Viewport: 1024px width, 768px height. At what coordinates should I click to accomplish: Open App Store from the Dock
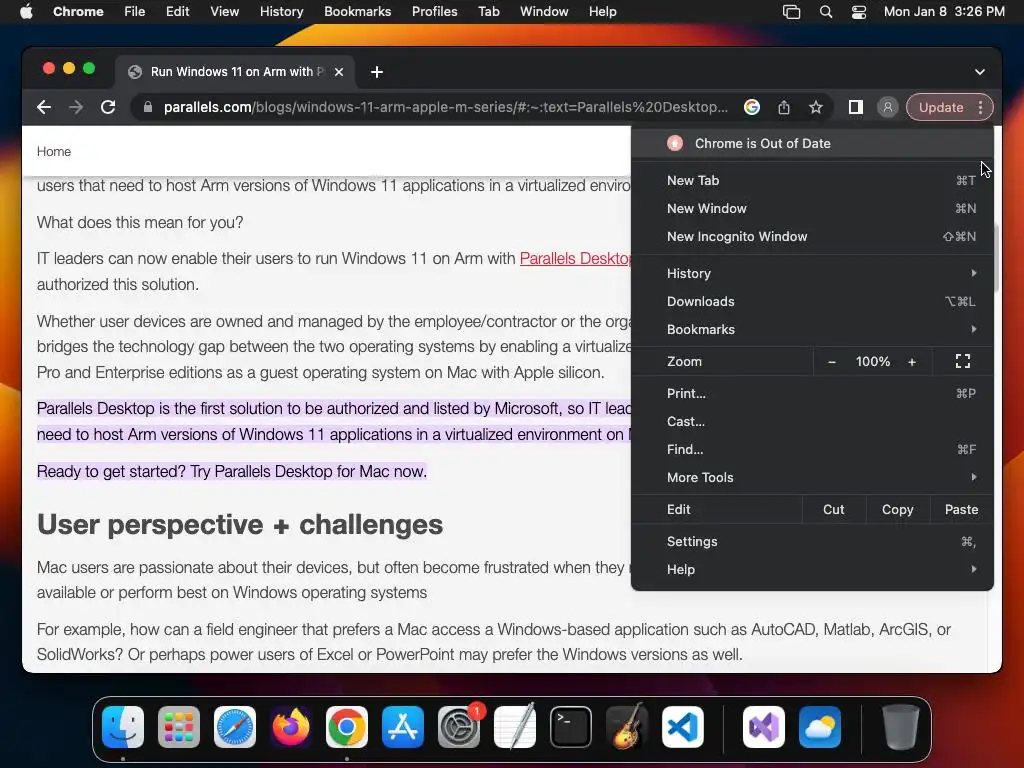tap(403, 727)
